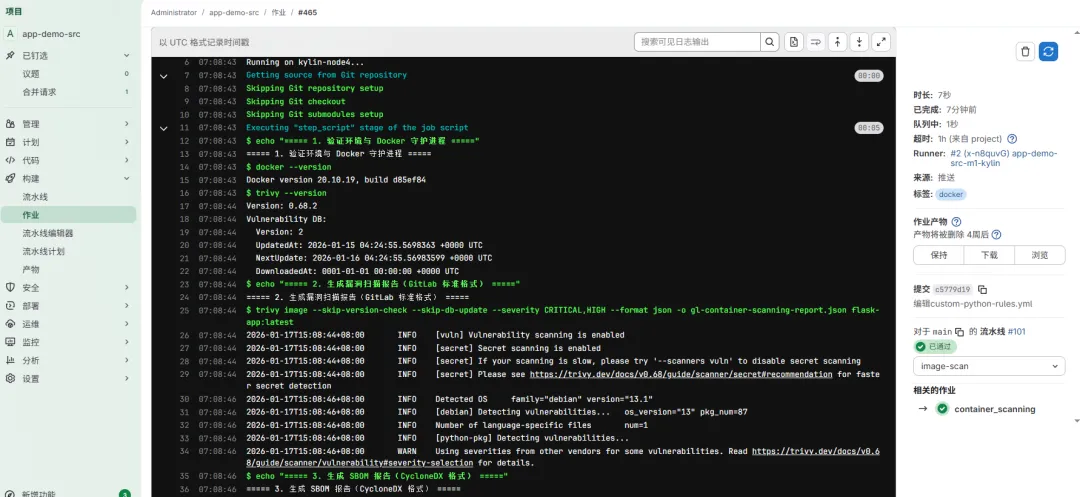Open trivy secret recommendation docs link

(x=681, y=374)
